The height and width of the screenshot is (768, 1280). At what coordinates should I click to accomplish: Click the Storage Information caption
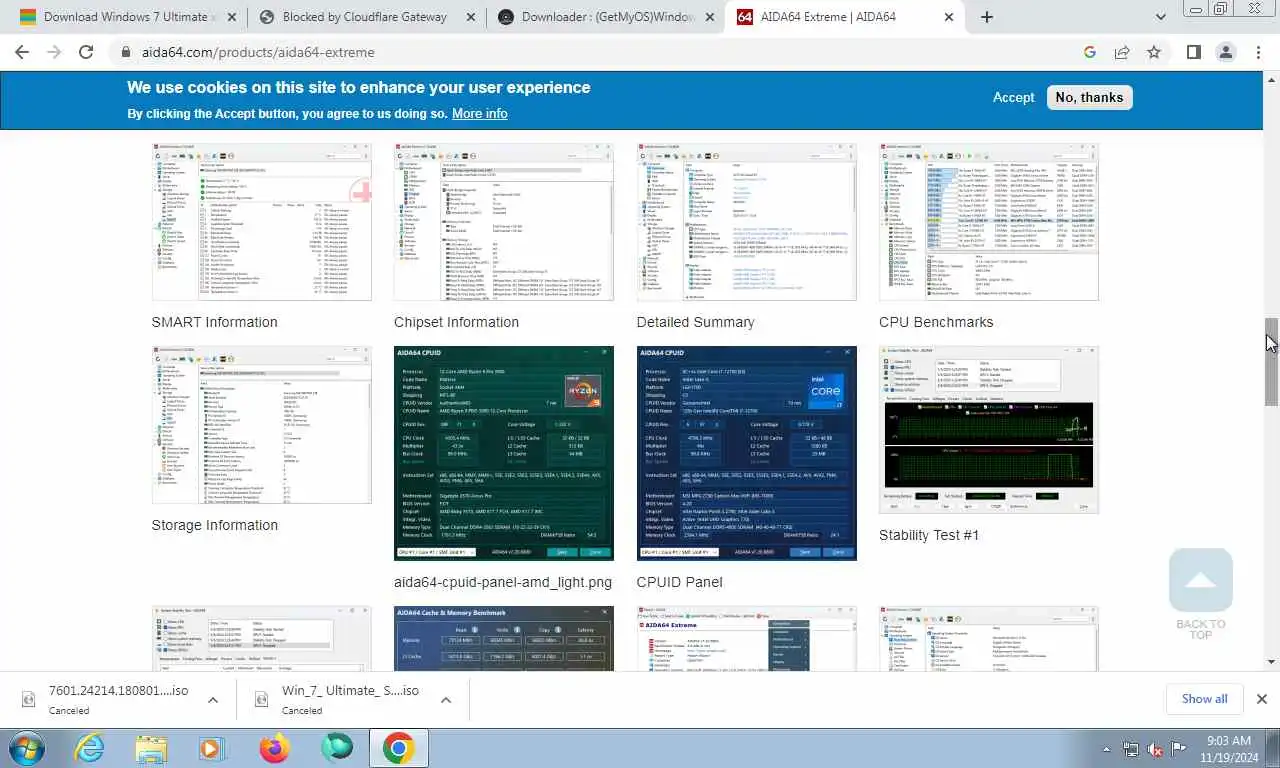[214, 525]
